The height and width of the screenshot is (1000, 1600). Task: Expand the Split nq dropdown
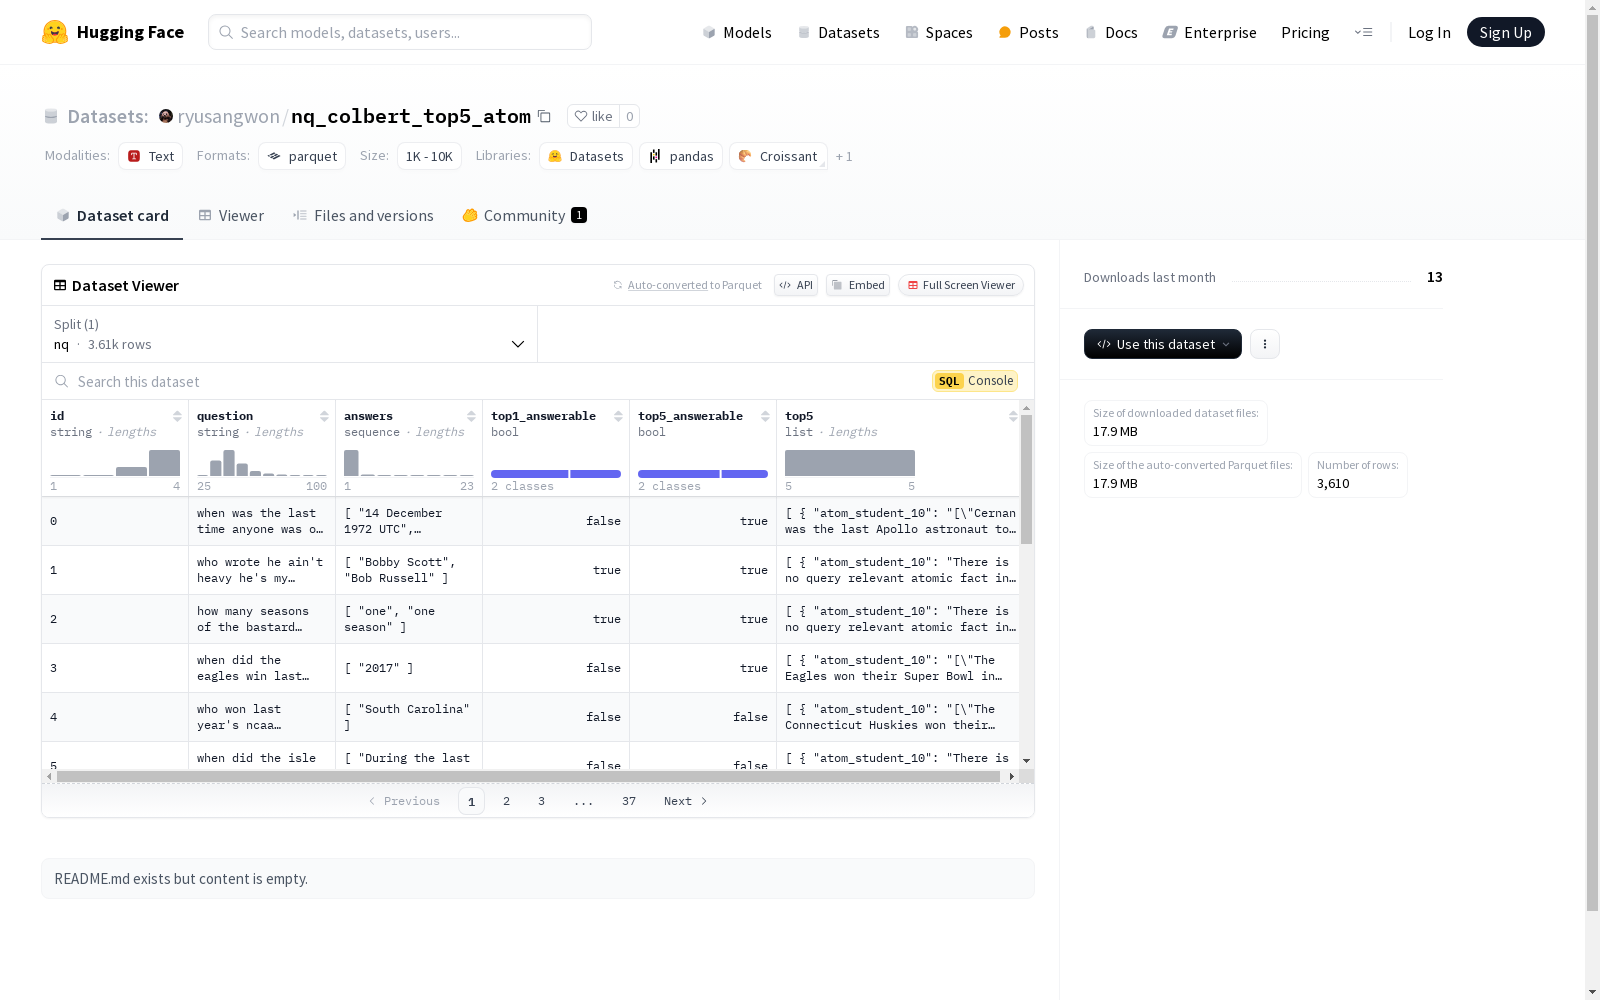[x=290, y=334]
